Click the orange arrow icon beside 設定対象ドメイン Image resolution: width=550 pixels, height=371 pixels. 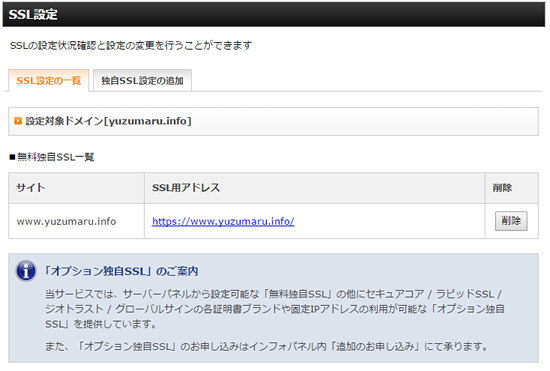[18, 121]
